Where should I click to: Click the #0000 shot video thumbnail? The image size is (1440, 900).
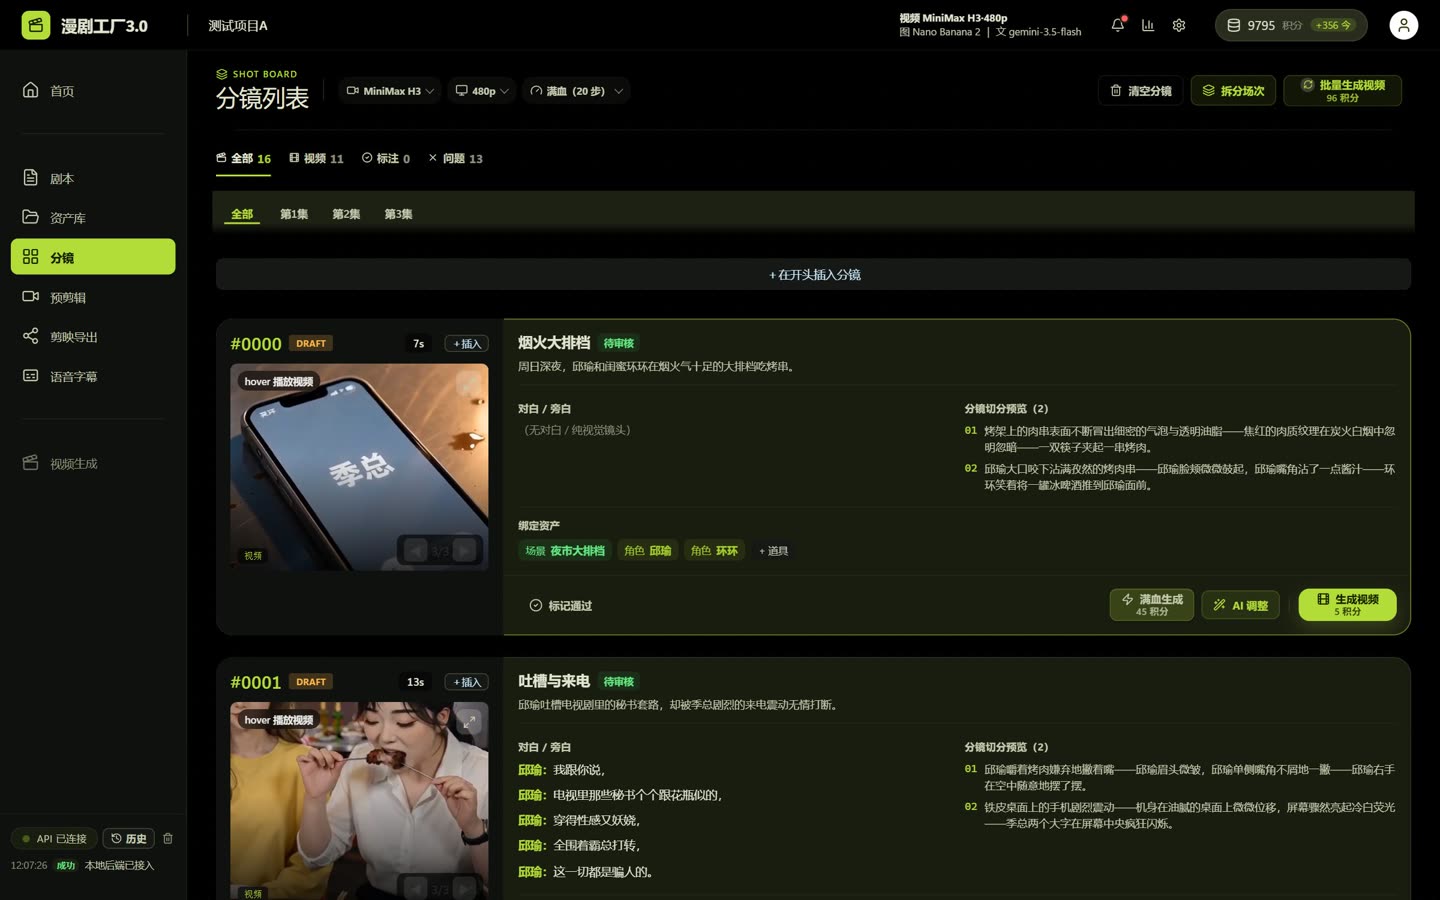(x=359, y=467)
